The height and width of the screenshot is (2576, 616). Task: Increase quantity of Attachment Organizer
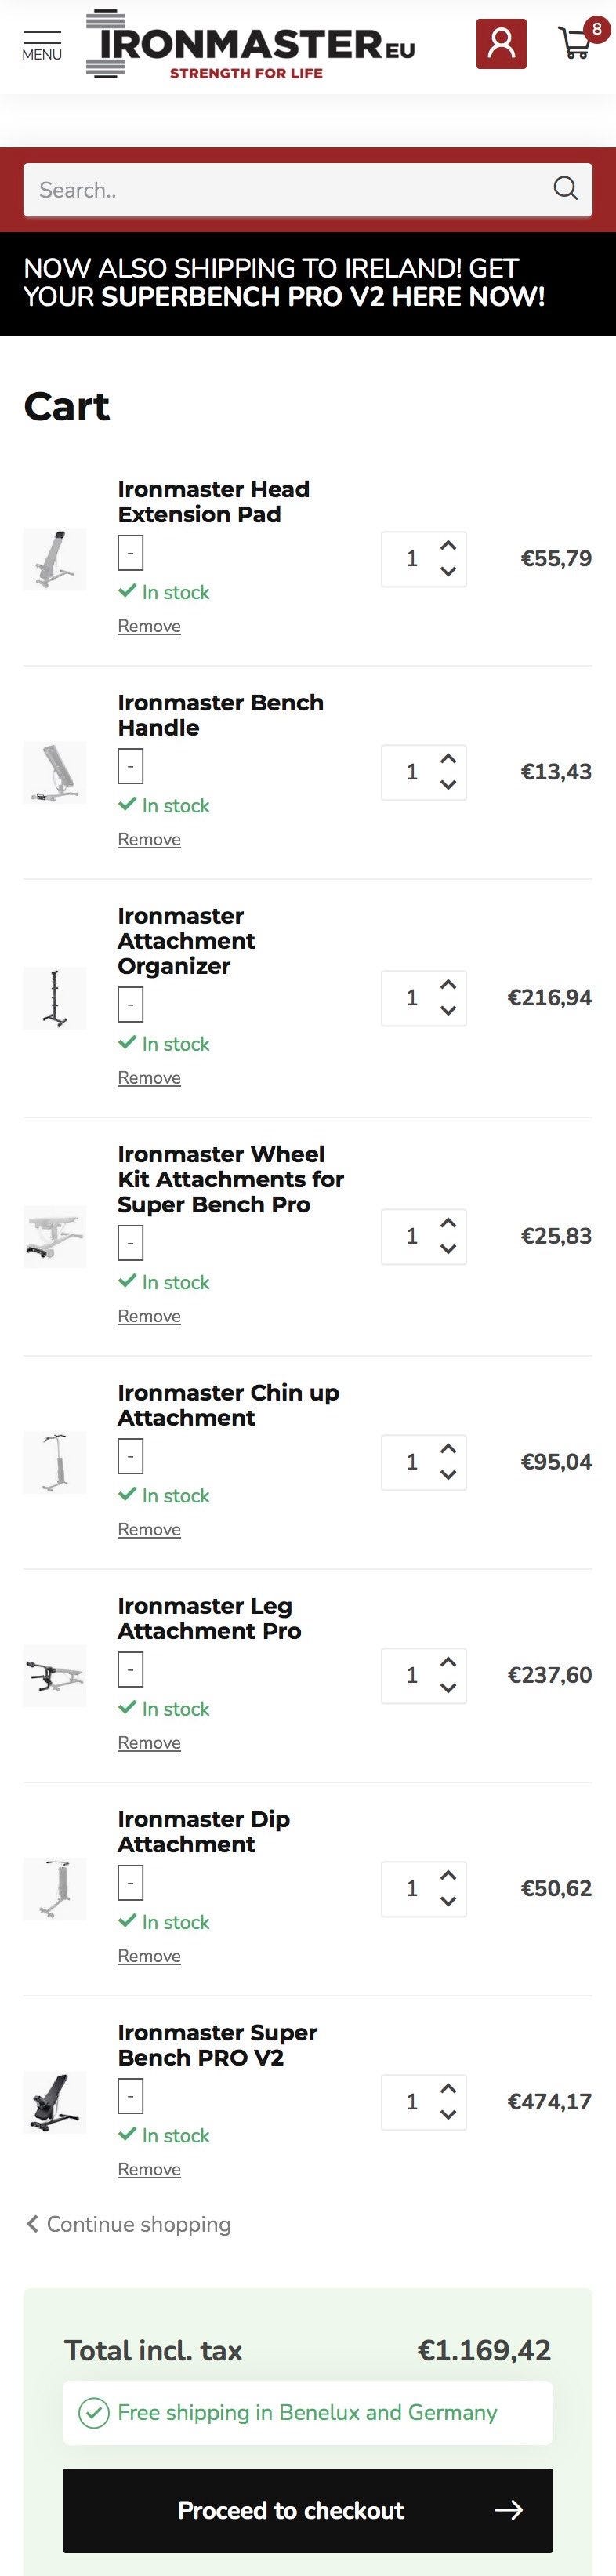click(448, 985)
